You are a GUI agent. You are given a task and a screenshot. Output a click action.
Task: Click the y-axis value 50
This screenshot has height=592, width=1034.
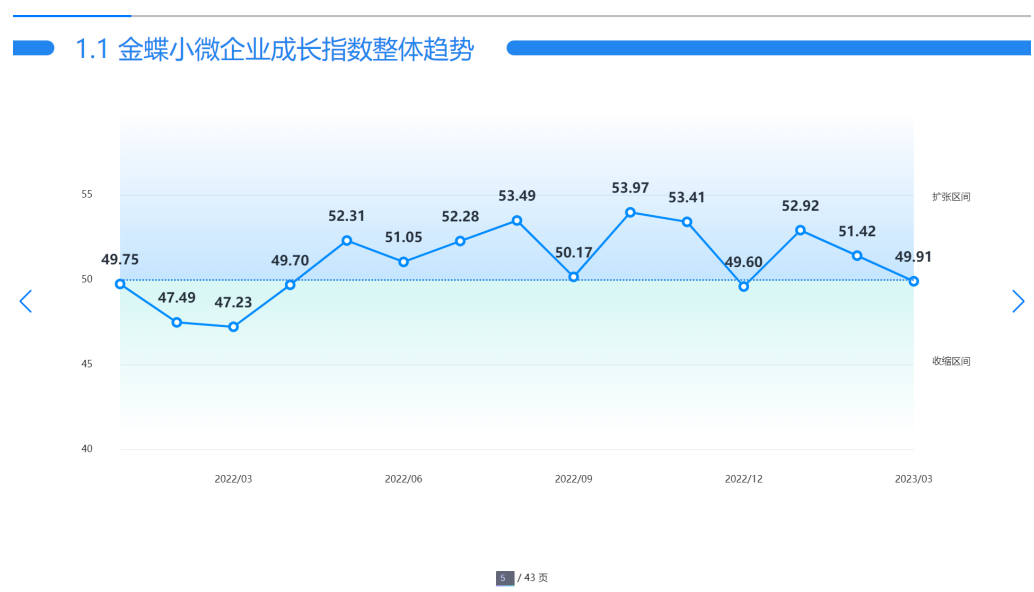[x=87, y=280]
